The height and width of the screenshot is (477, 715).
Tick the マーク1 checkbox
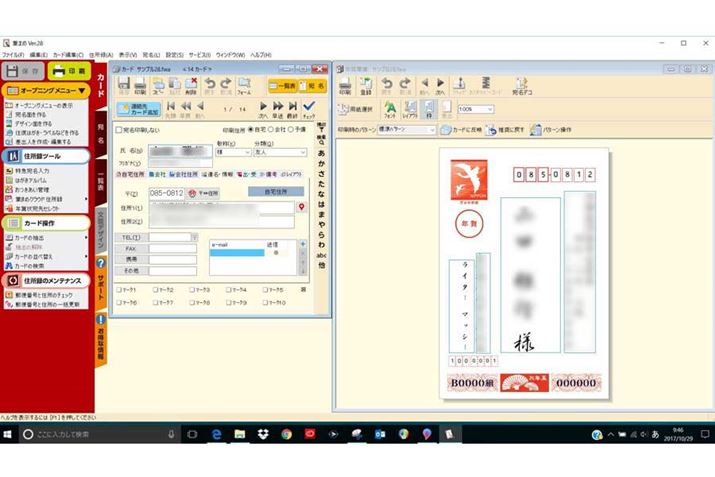tap(119, 290)
